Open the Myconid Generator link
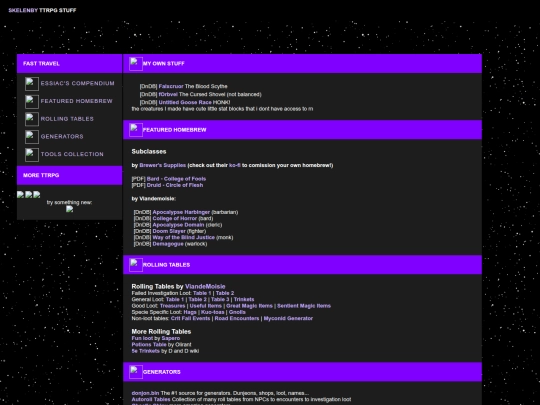 (x=288, y=319)
